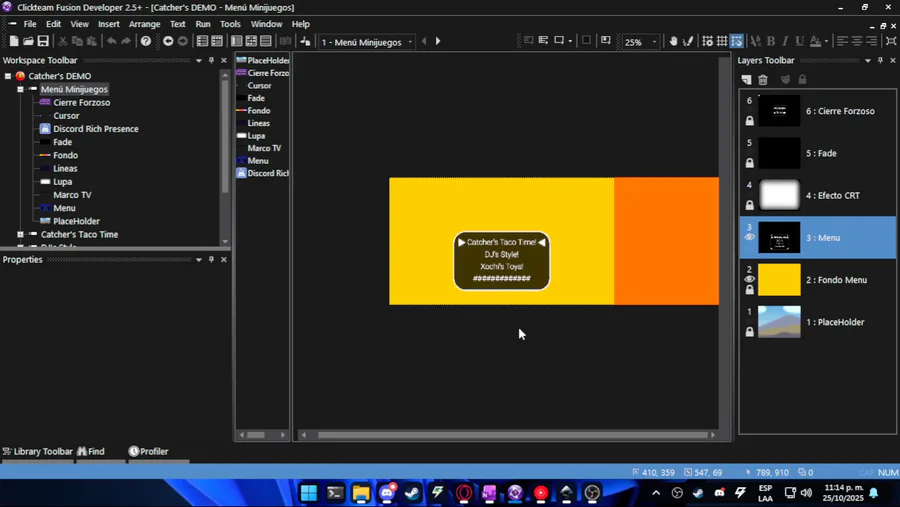Select the paint mode brush tool
The height and width of the screenshot is (507, 900).
click(x=688, y=41)
